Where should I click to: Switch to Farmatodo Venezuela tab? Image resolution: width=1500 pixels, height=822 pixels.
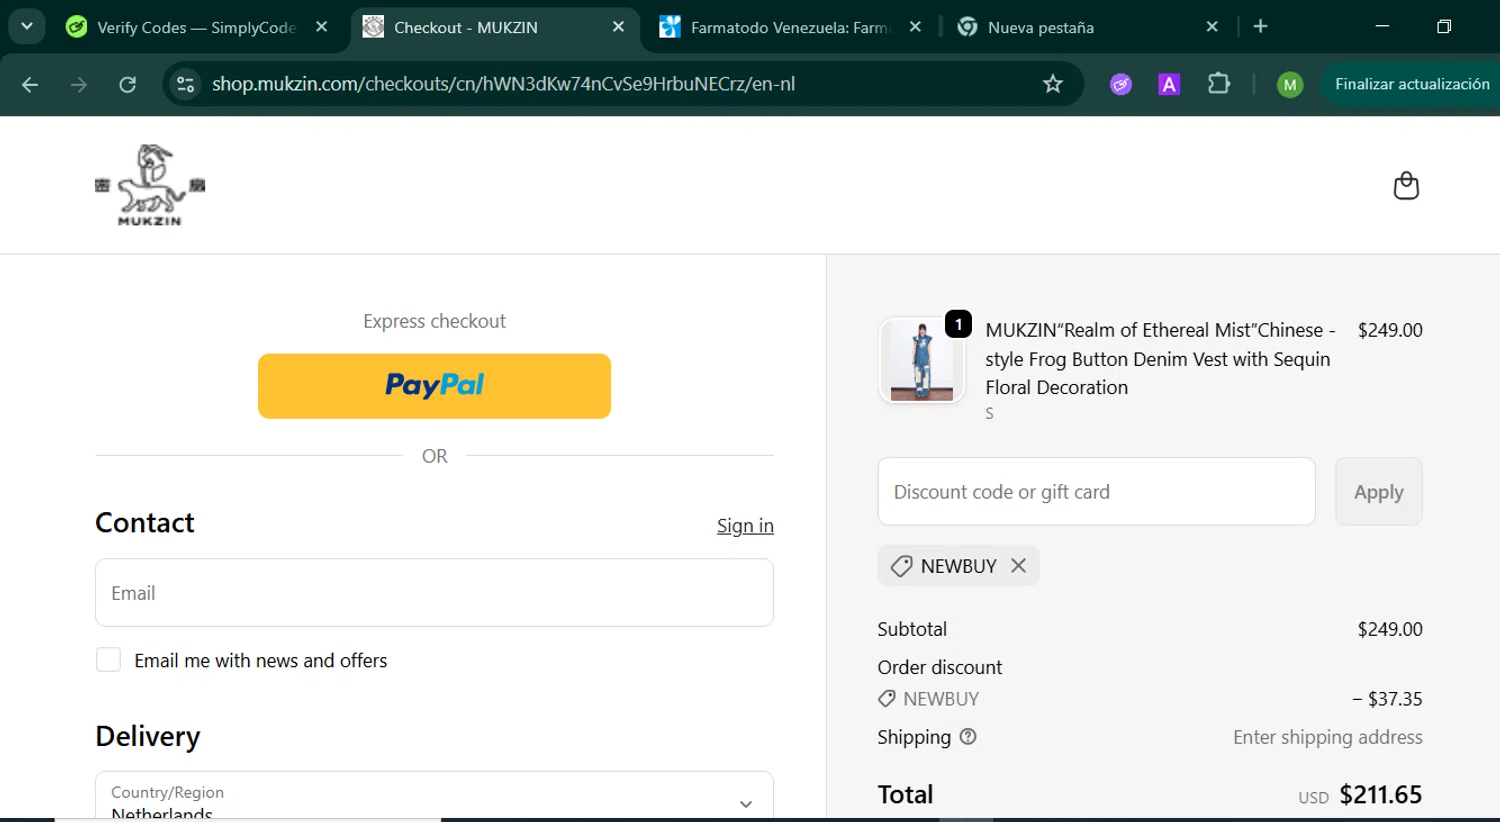pyautogui.click(x=790, y=27)
